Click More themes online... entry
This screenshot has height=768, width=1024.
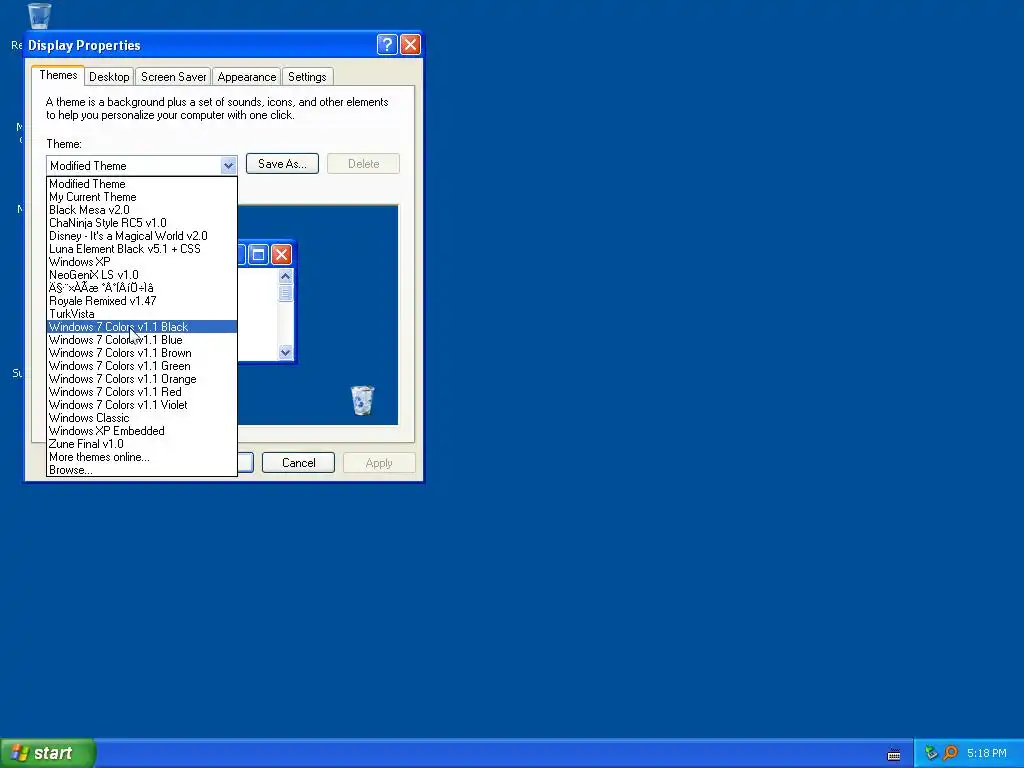[142, 457]
